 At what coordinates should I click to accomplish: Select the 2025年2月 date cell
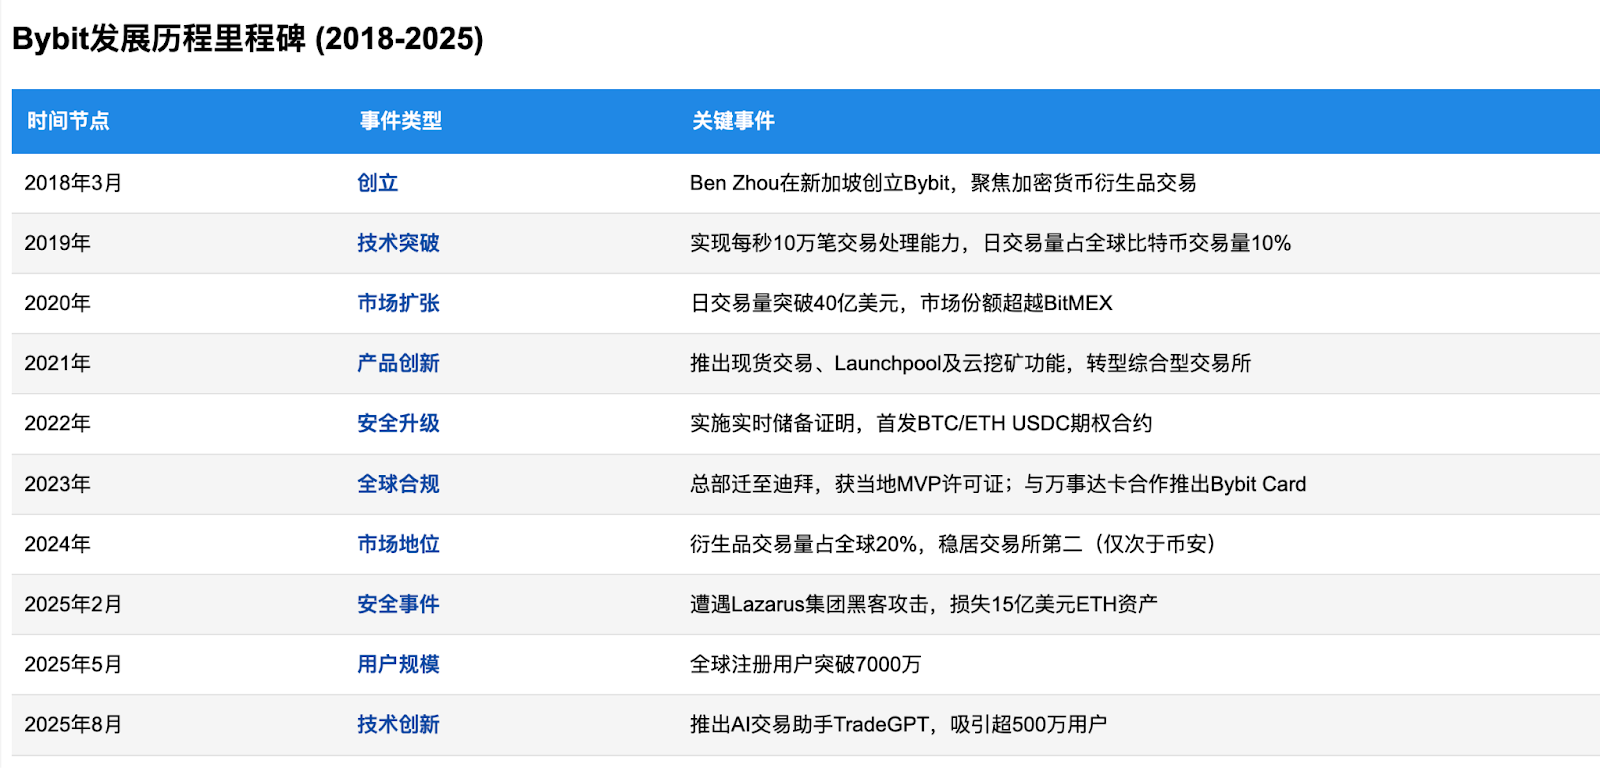point(73,604)
